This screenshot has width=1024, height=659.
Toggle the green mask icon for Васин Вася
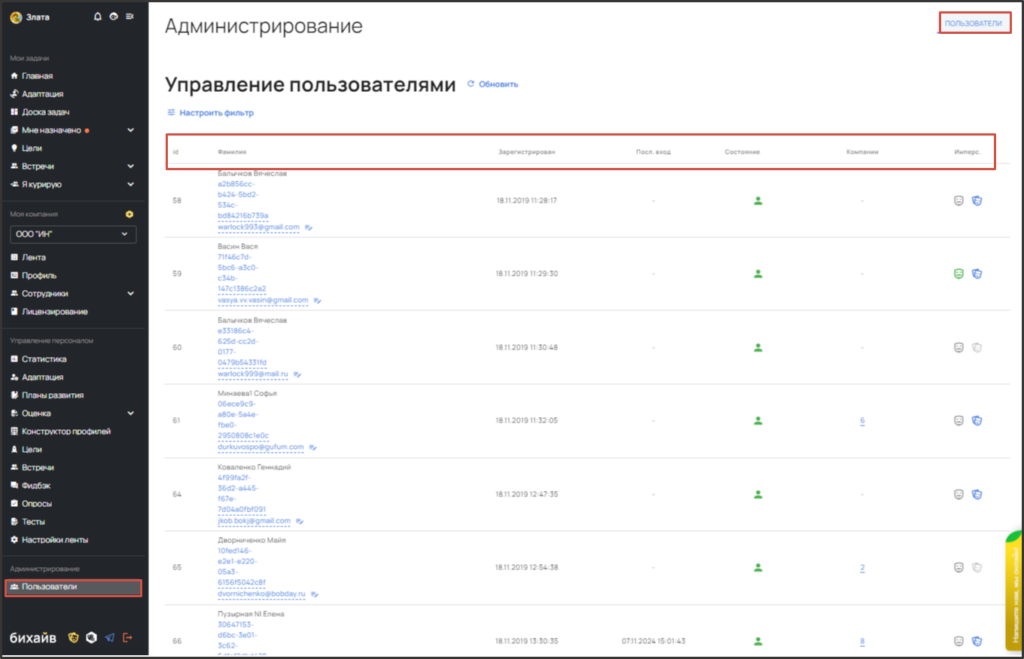(958, 273)
